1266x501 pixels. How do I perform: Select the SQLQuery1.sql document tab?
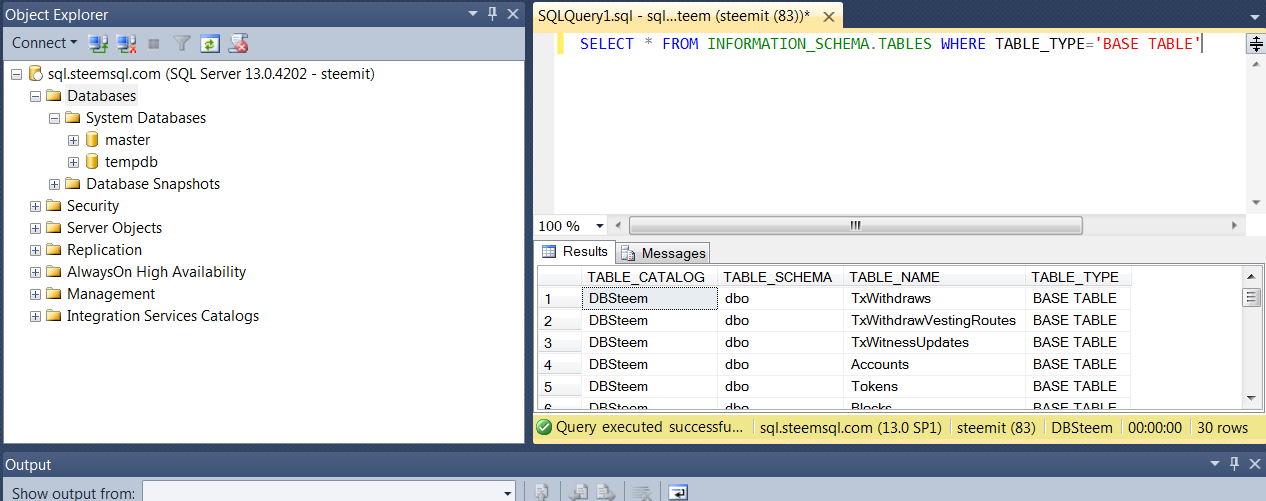[x=673, y=16]
